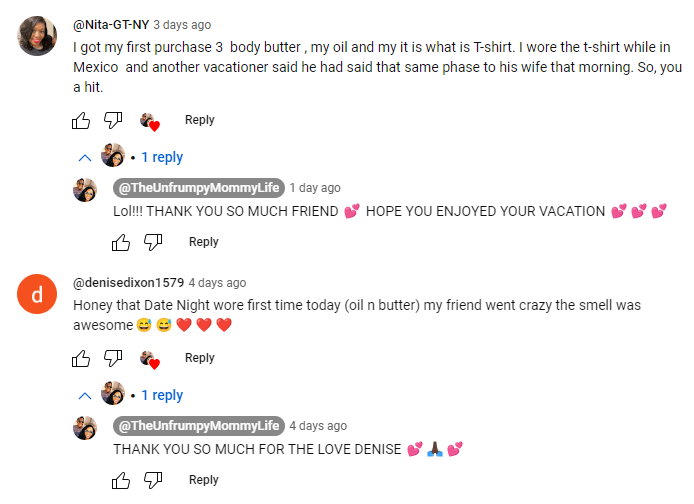Image resolution: width=694 pixels, height=504 pixels.
Task: Dislike the @Nita-GT-NY comment
Action: [x=113, y=121]
